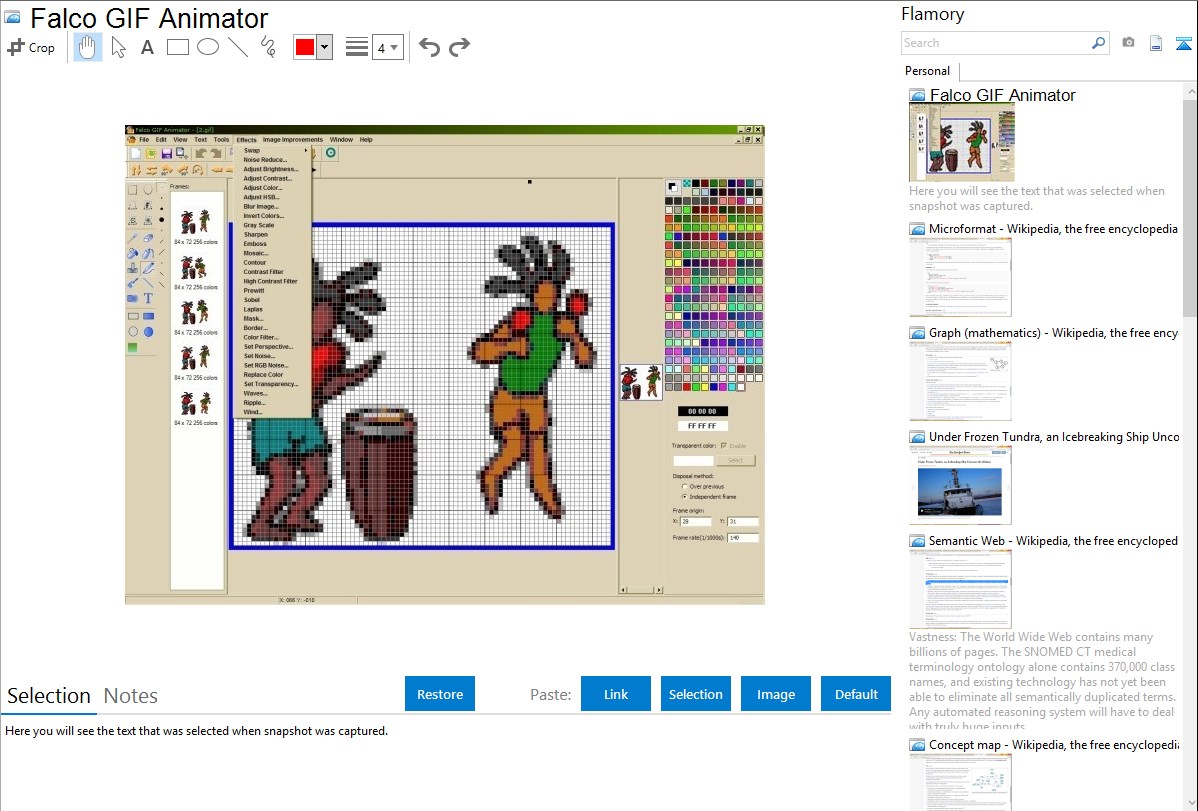Screen dimensions: 1198x811
Task: Open the Semantic Web snapshot thumbnail
Action: (960, 589)
